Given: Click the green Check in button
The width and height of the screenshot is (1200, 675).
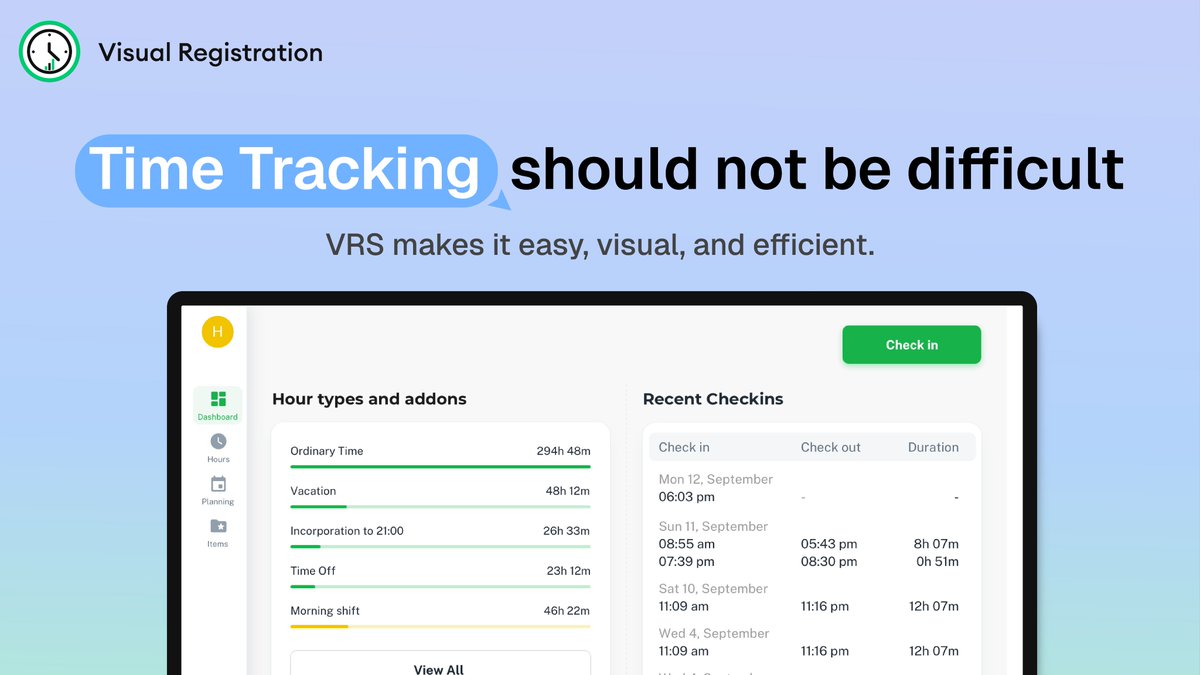Looking at the screenshot, I should click(911, 345).
